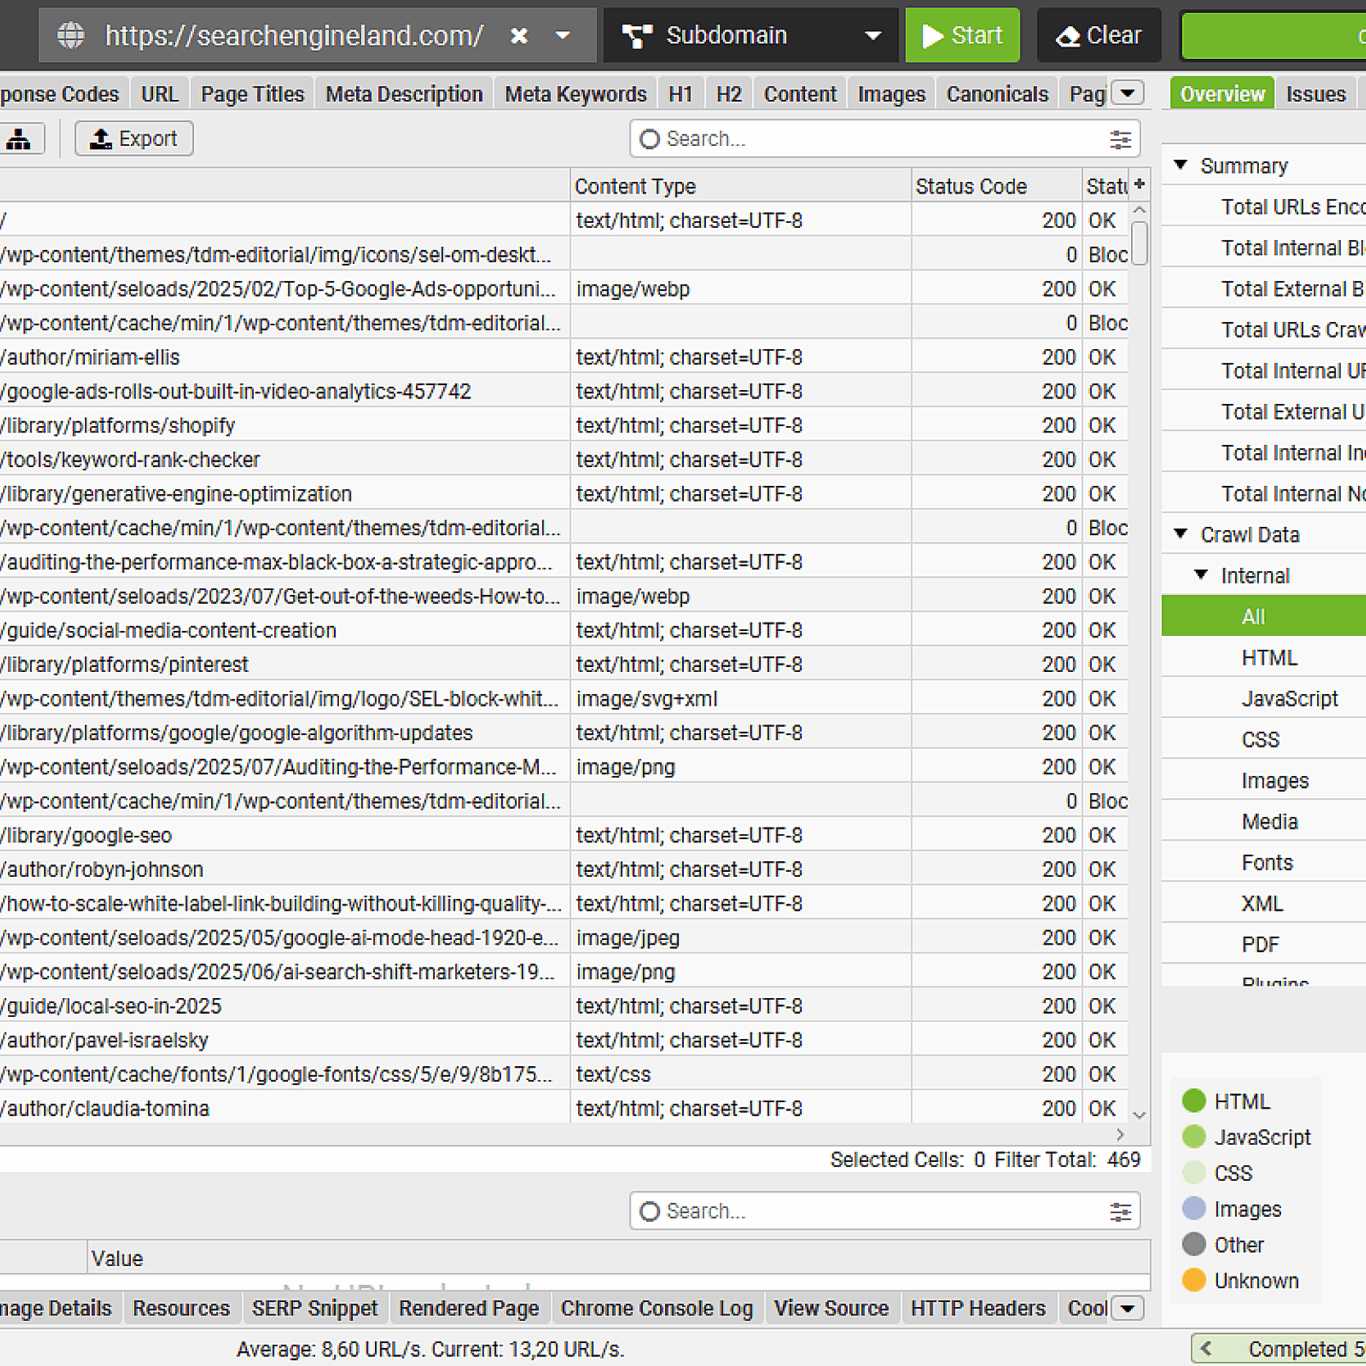Collapse the Crawl Data tree node
This screenshot has height=1366, width=1366.
tap(1181, 534)
